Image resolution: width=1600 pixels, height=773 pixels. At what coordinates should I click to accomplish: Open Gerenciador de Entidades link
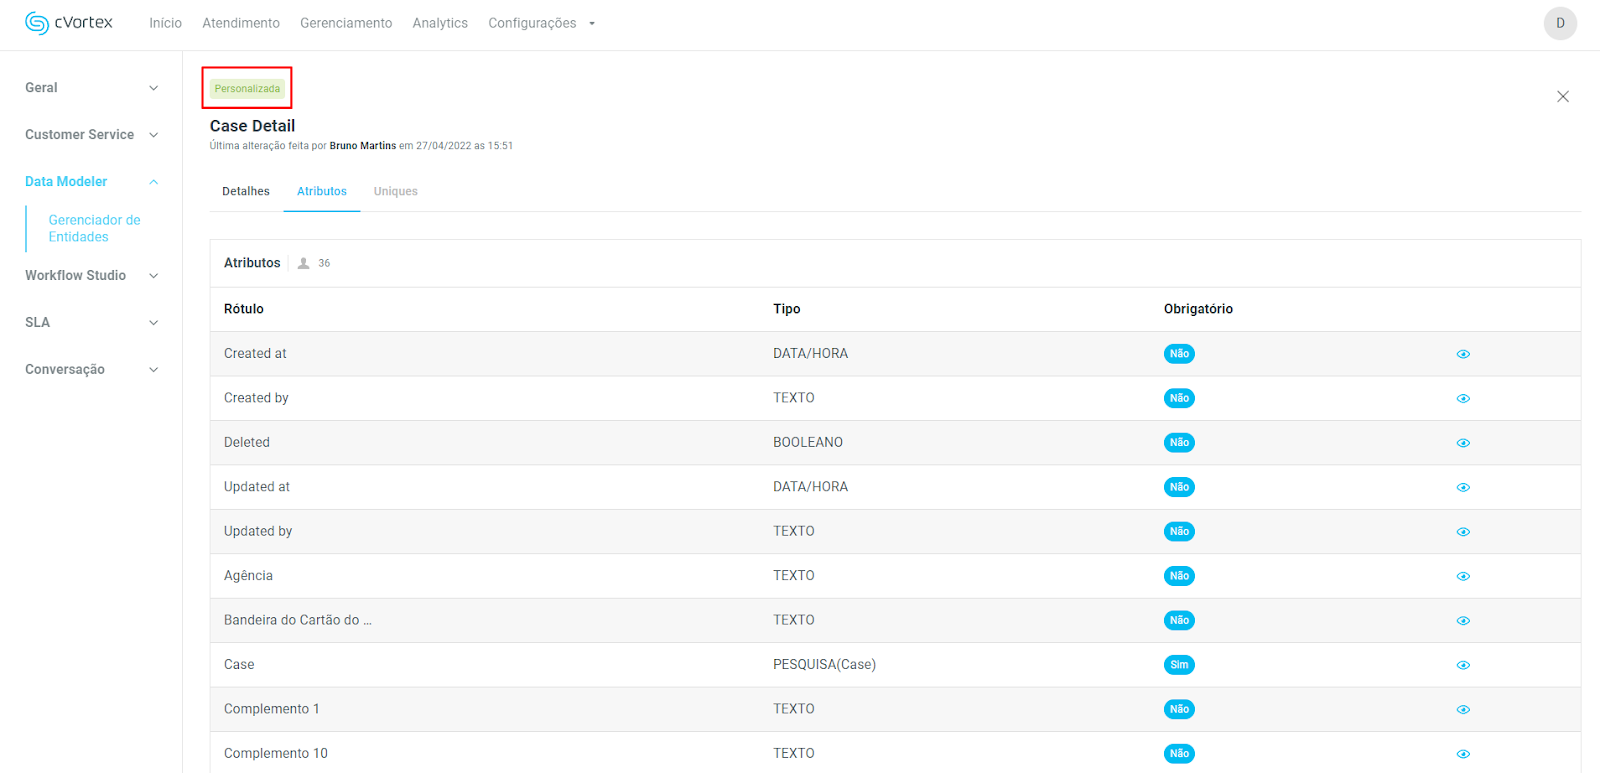click(x=94, y=228)
